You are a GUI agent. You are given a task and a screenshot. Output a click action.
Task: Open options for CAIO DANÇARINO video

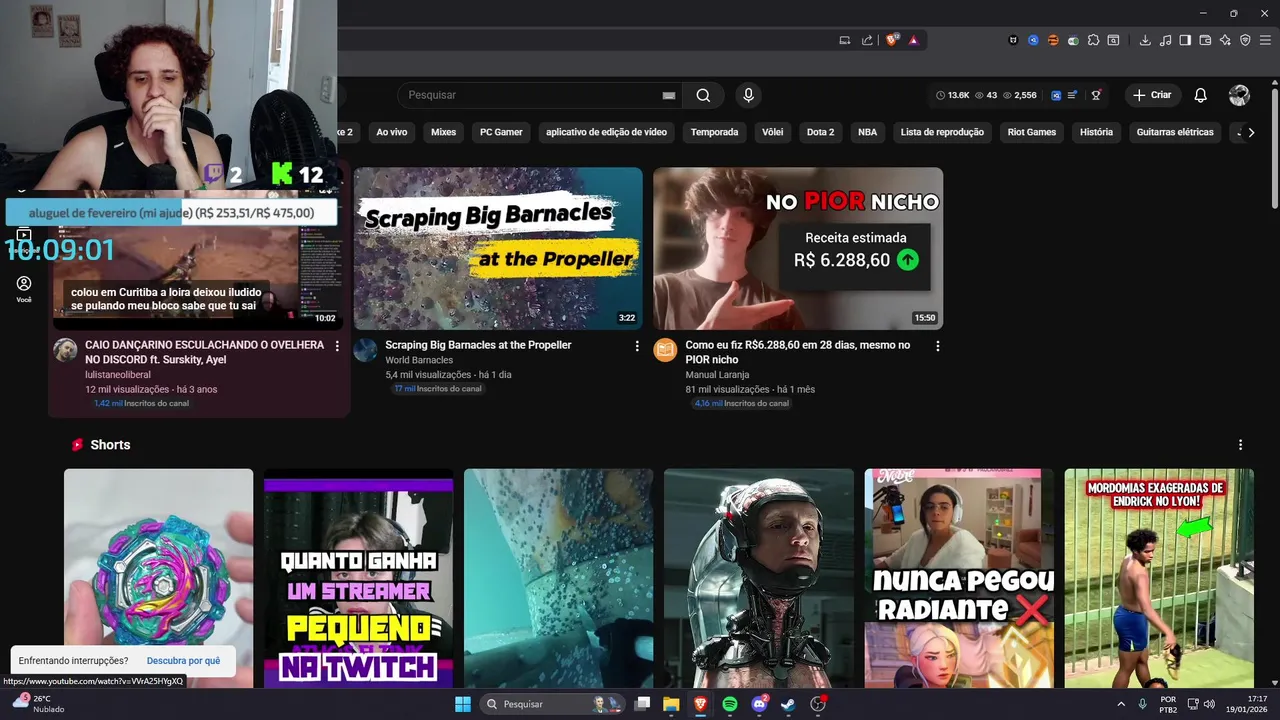(337, 346)
